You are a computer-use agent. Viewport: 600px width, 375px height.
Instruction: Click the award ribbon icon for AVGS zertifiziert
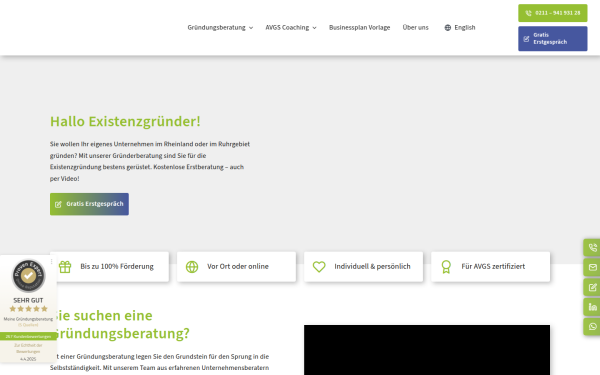pyautogui.click(x=446, y=267)
